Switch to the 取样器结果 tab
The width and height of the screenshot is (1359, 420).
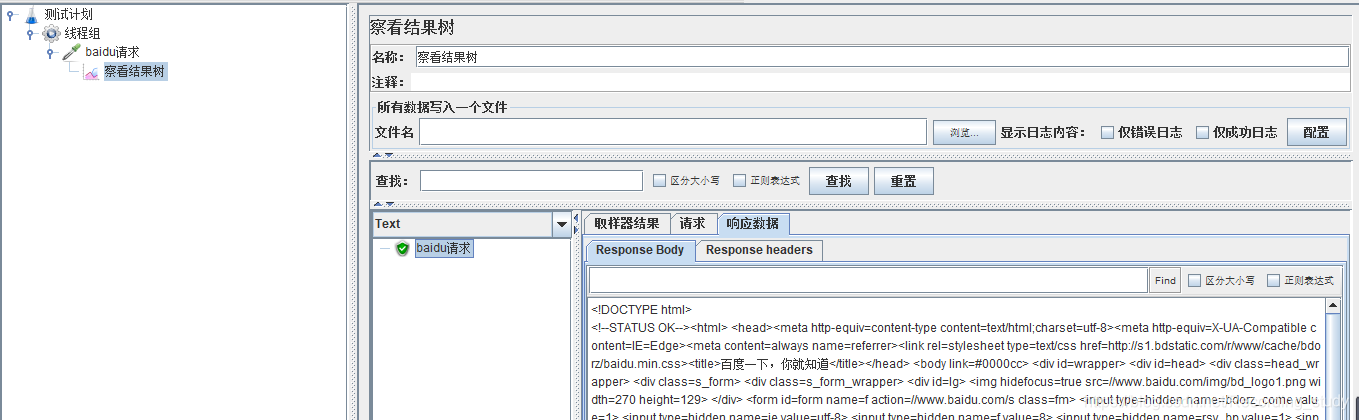pos(626,223)
